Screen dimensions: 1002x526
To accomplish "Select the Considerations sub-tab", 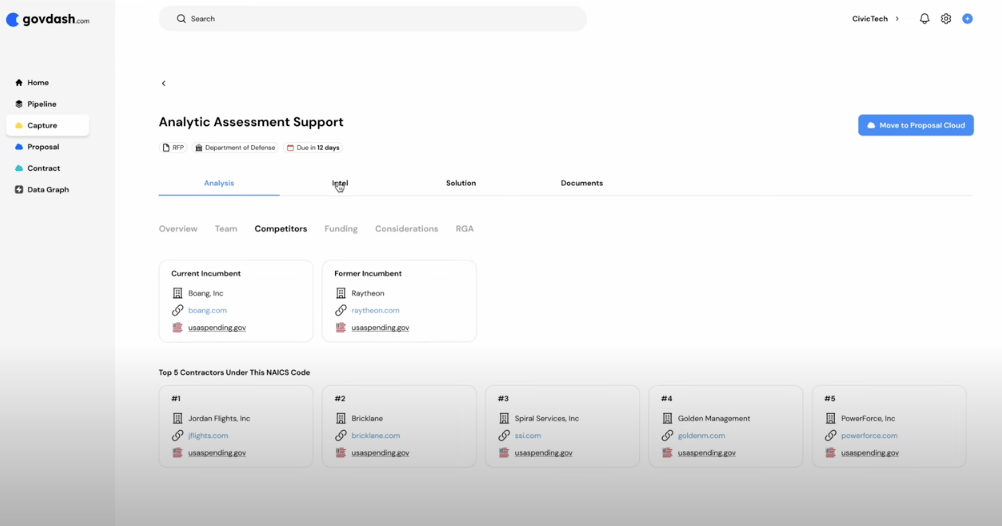I will 406,229.
